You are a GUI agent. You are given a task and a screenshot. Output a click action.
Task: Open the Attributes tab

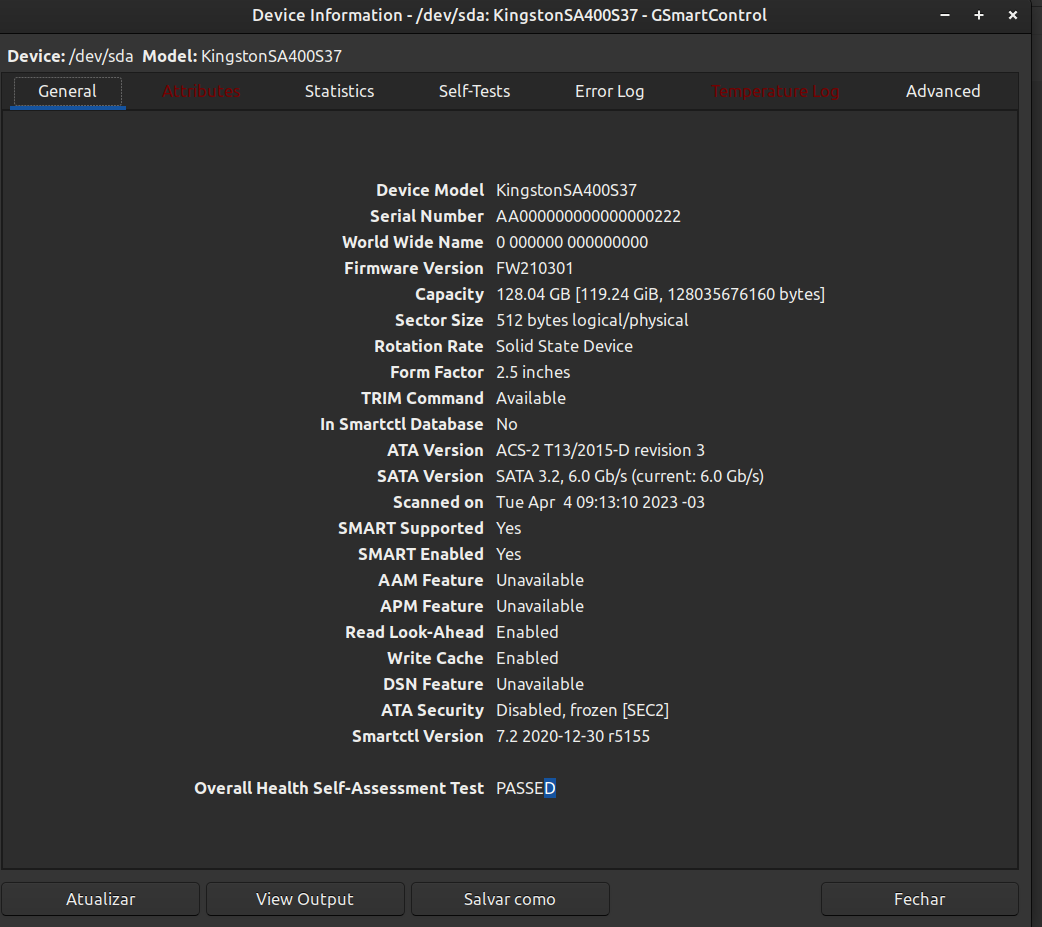point(201,91)
